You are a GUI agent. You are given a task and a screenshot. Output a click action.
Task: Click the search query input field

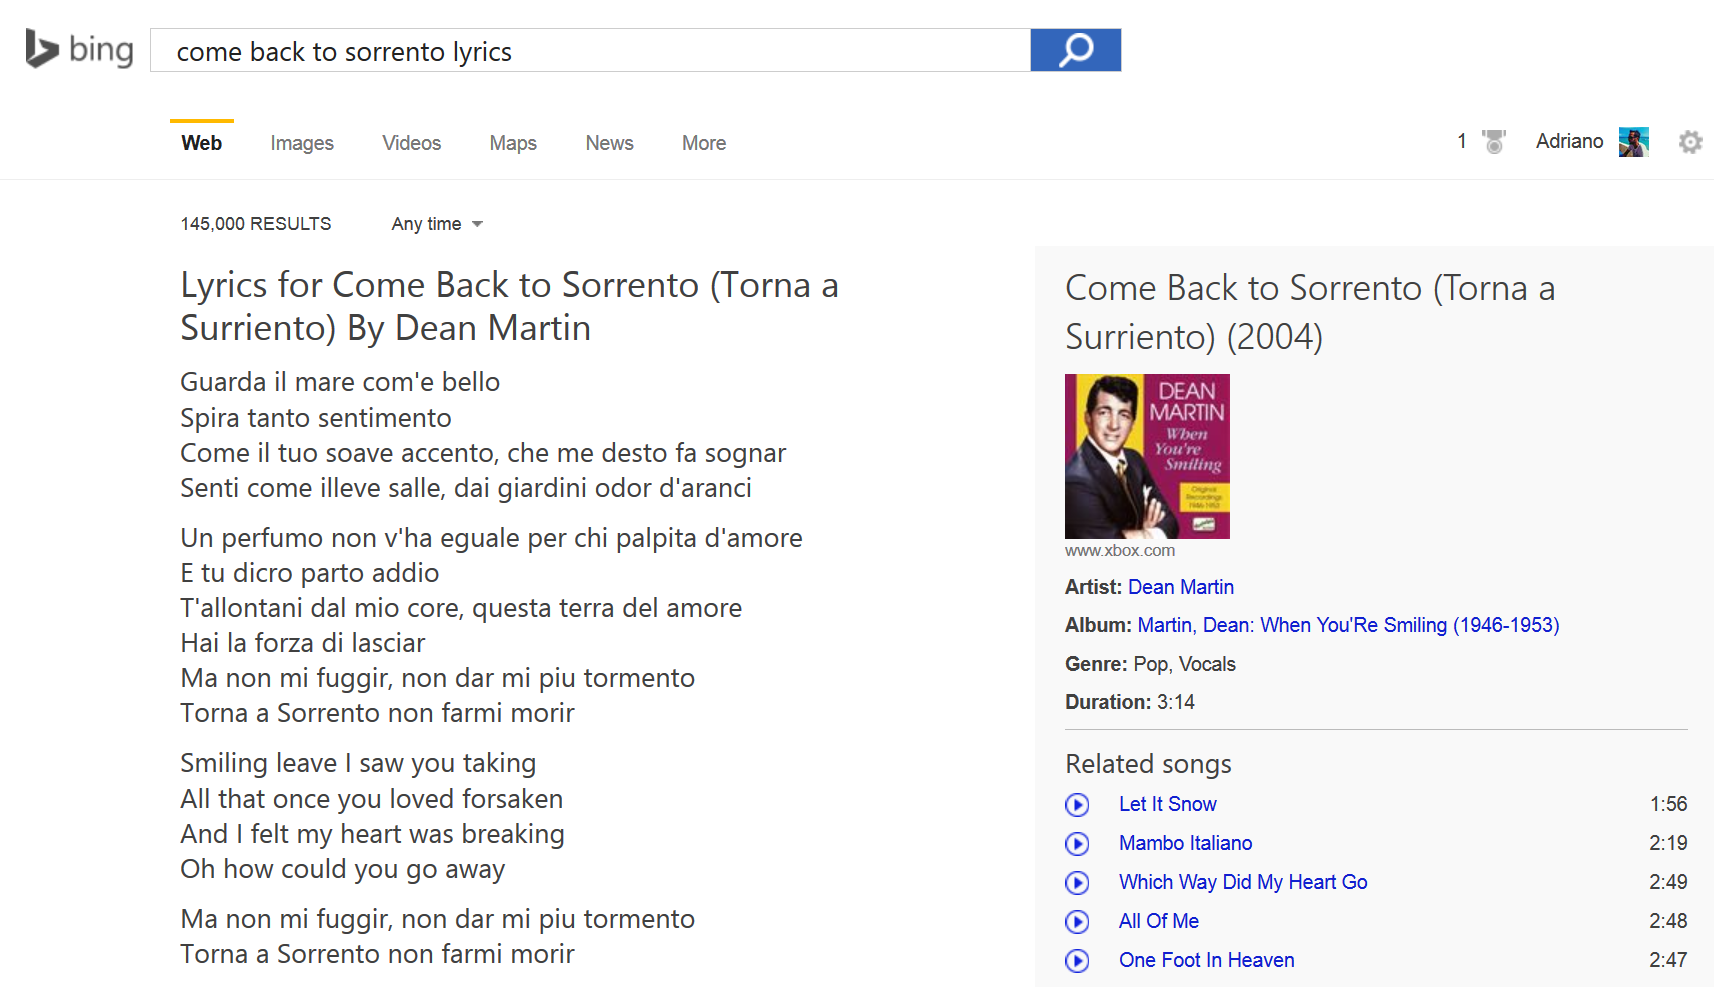click(590, 50)
